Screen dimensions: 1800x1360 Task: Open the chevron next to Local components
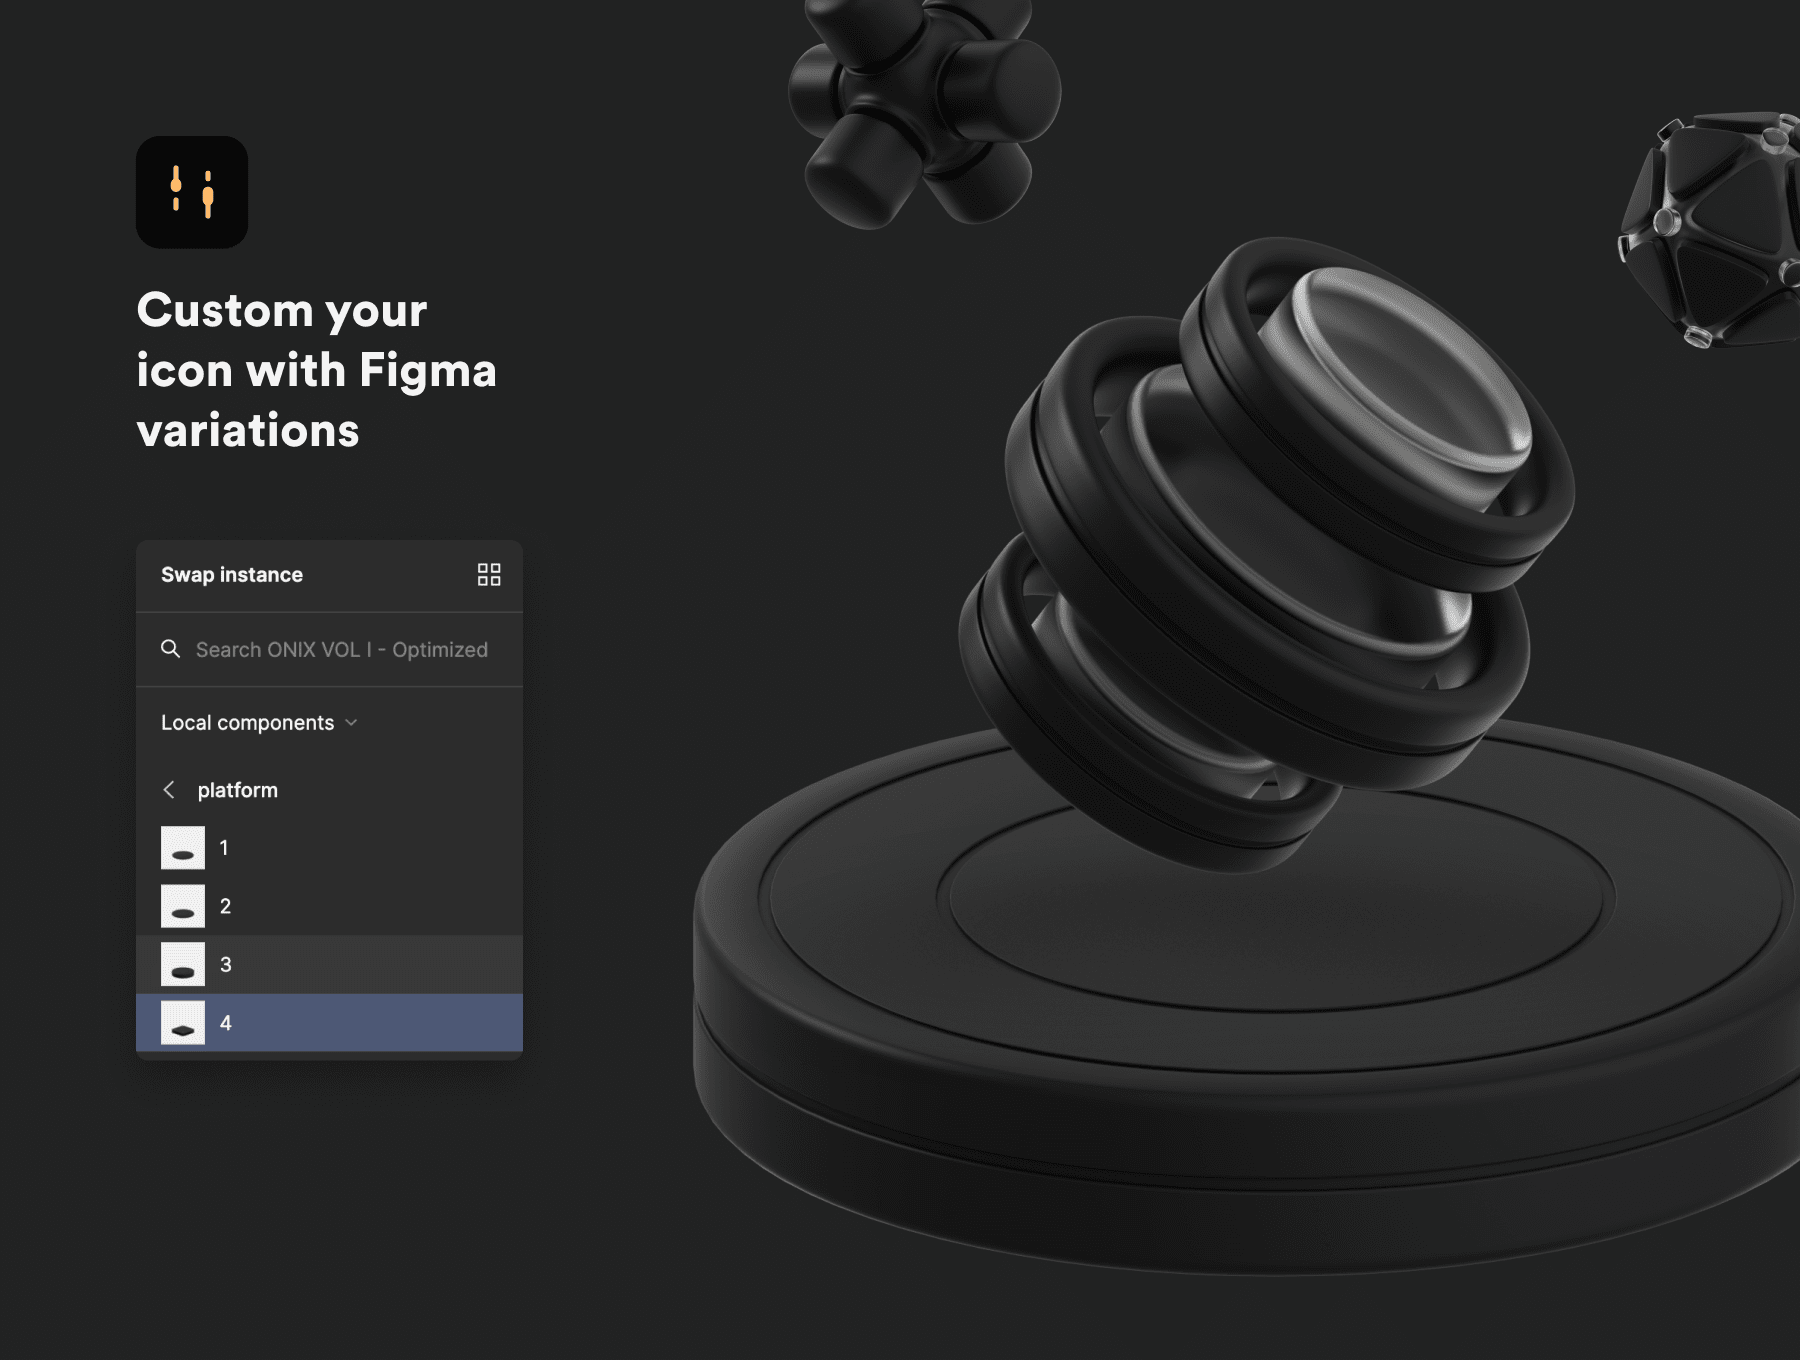351,722
